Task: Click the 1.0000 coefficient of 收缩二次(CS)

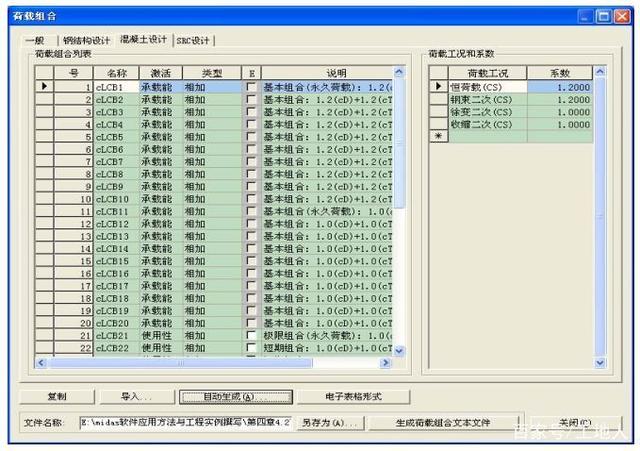Action: click(x=560, y=124)
